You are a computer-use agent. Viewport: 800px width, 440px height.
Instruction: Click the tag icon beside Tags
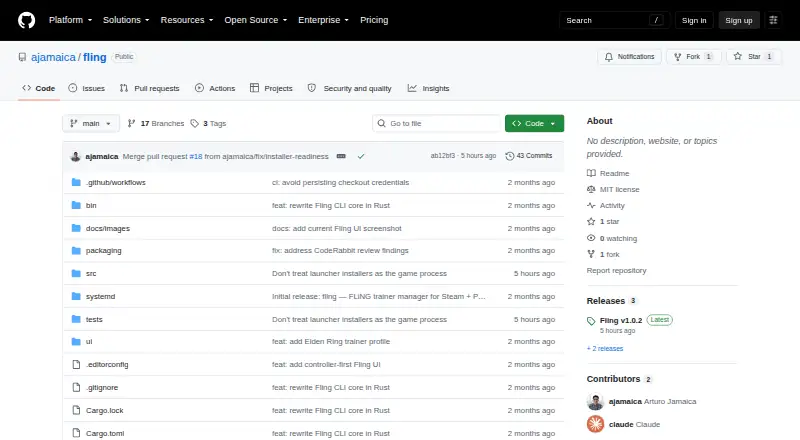pos(194,124)
